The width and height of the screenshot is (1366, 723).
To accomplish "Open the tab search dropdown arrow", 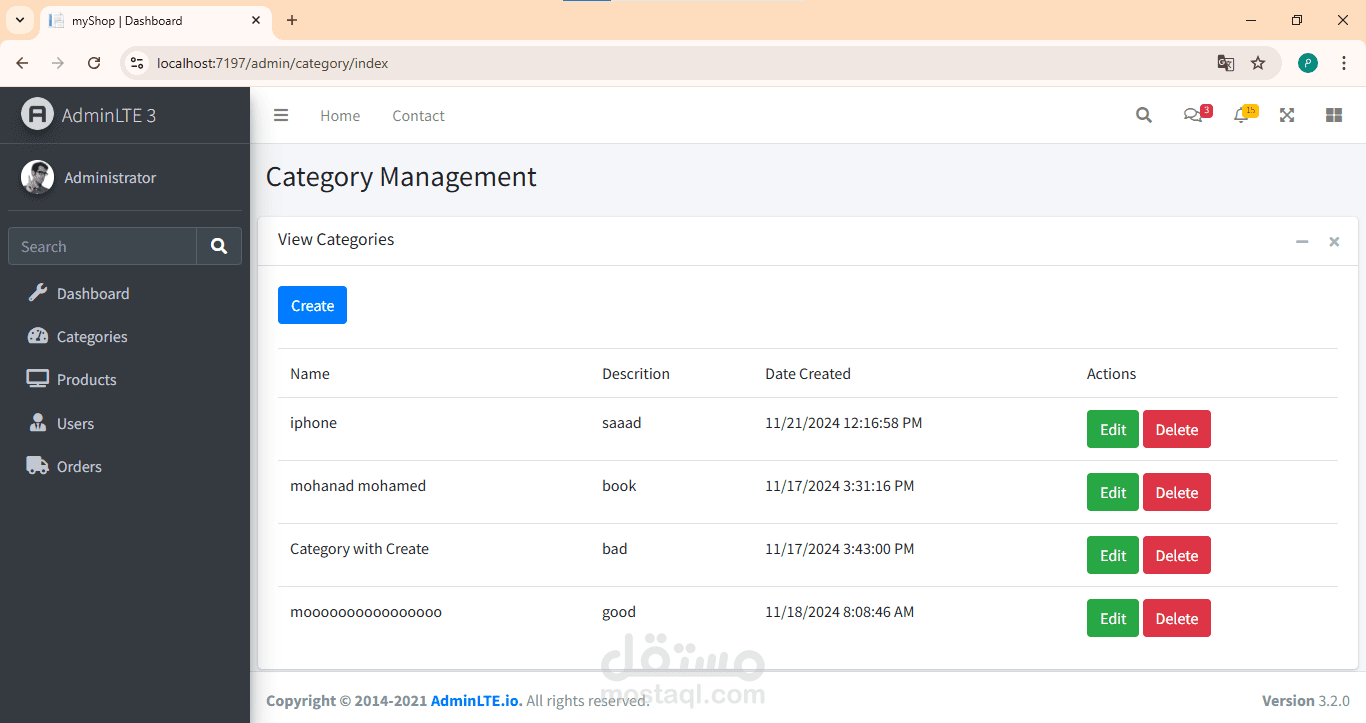I will (19, 20).
